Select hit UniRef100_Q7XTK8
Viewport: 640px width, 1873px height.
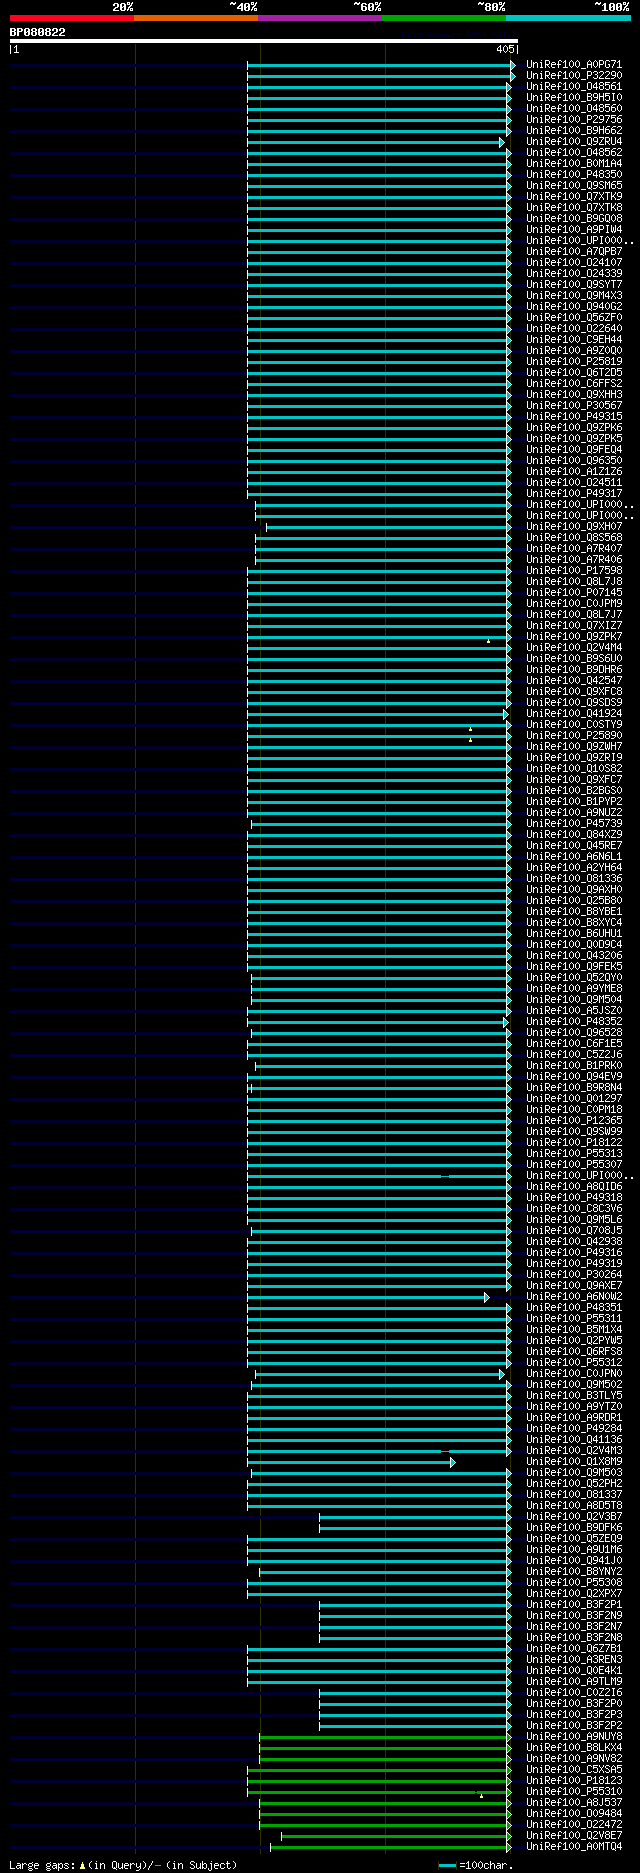pyautogui.click(x=574, y=208)
